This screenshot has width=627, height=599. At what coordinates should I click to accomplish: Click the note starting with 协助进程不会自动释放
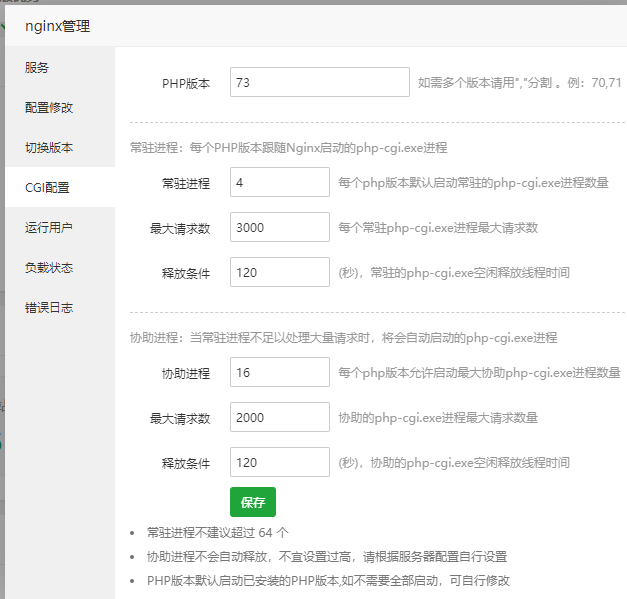327,557
